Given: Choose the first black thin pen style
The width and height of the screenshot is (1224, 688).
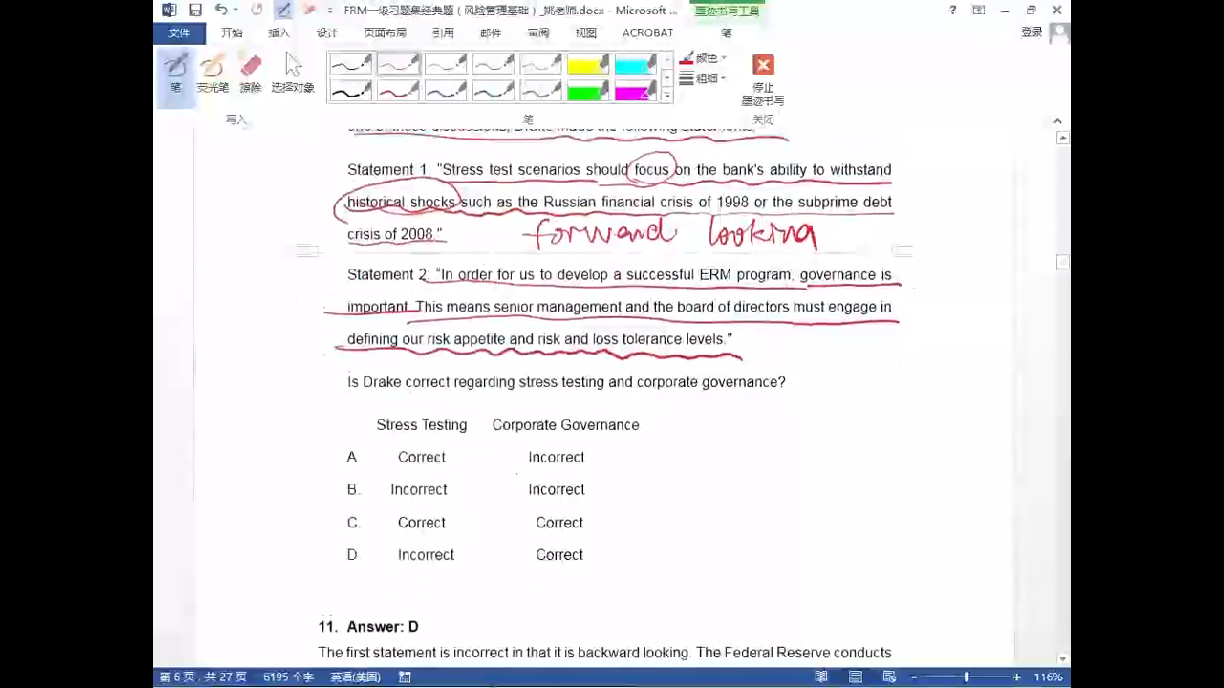Looking at the screenshot, I should [351, 65].
